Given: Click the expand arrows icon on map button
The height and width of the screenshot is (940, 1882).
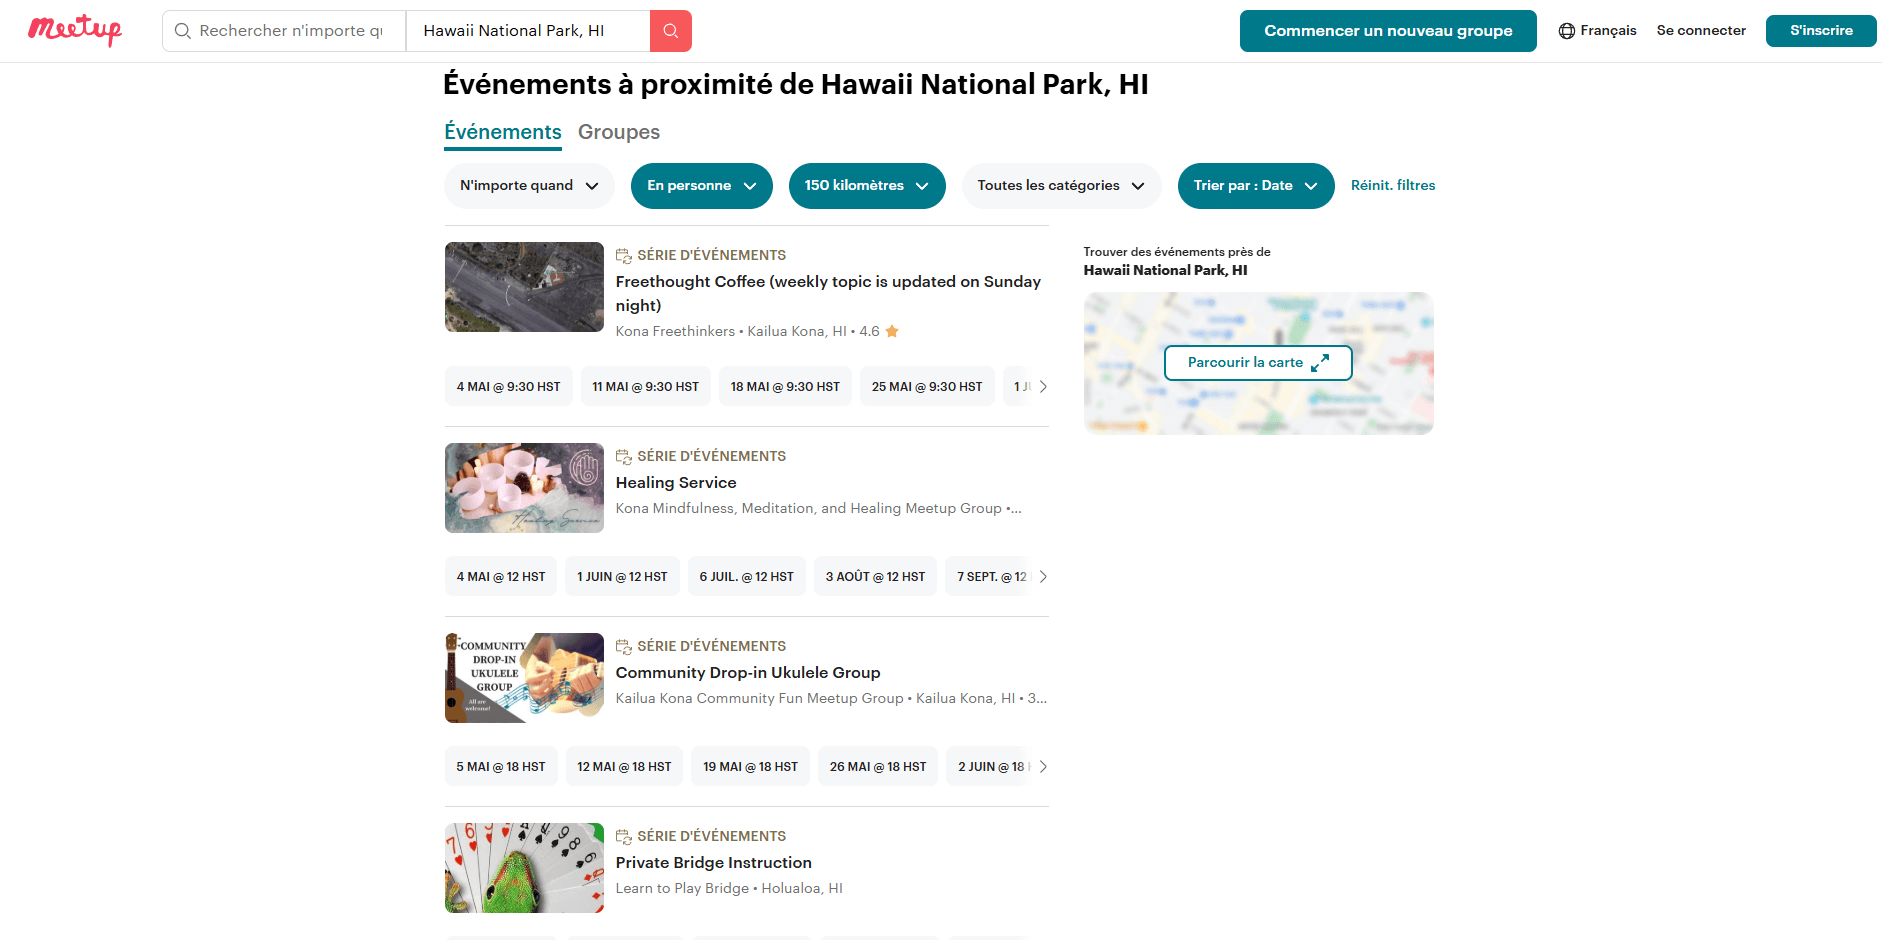Looking at the screenshot, I should click(1320, 363).
